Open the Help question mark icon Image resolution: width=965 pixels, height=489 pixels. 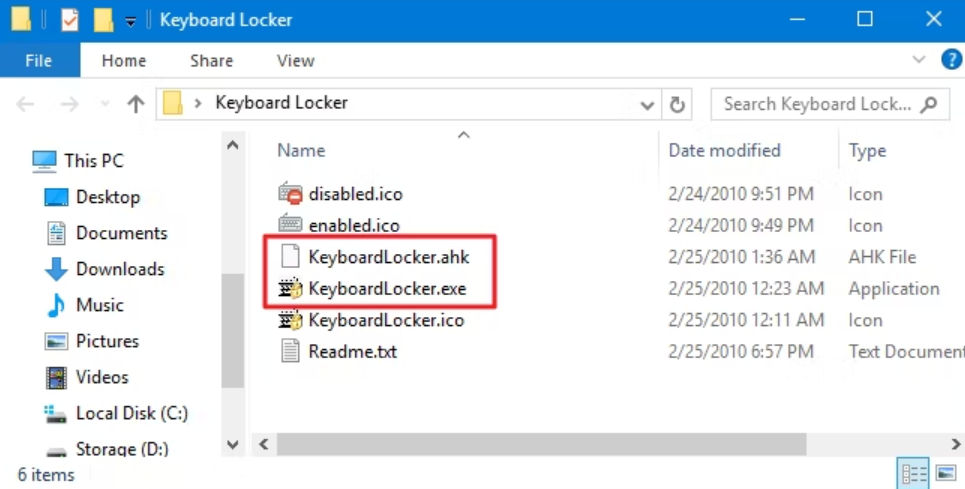[951, 60]
